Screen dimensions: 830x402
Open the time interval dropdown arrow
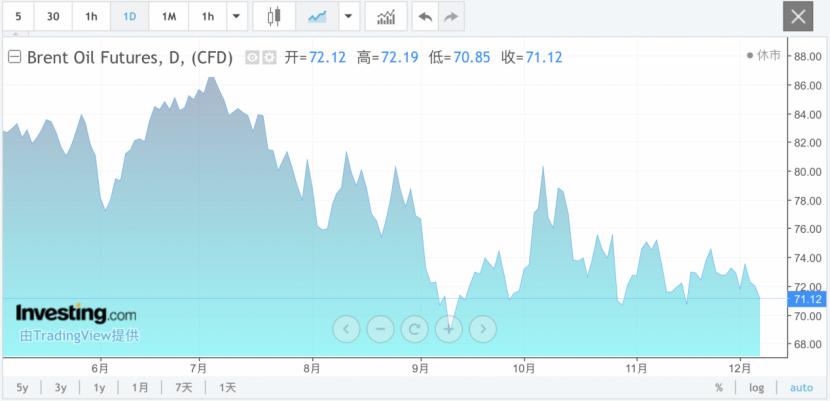tap(236, 17)
